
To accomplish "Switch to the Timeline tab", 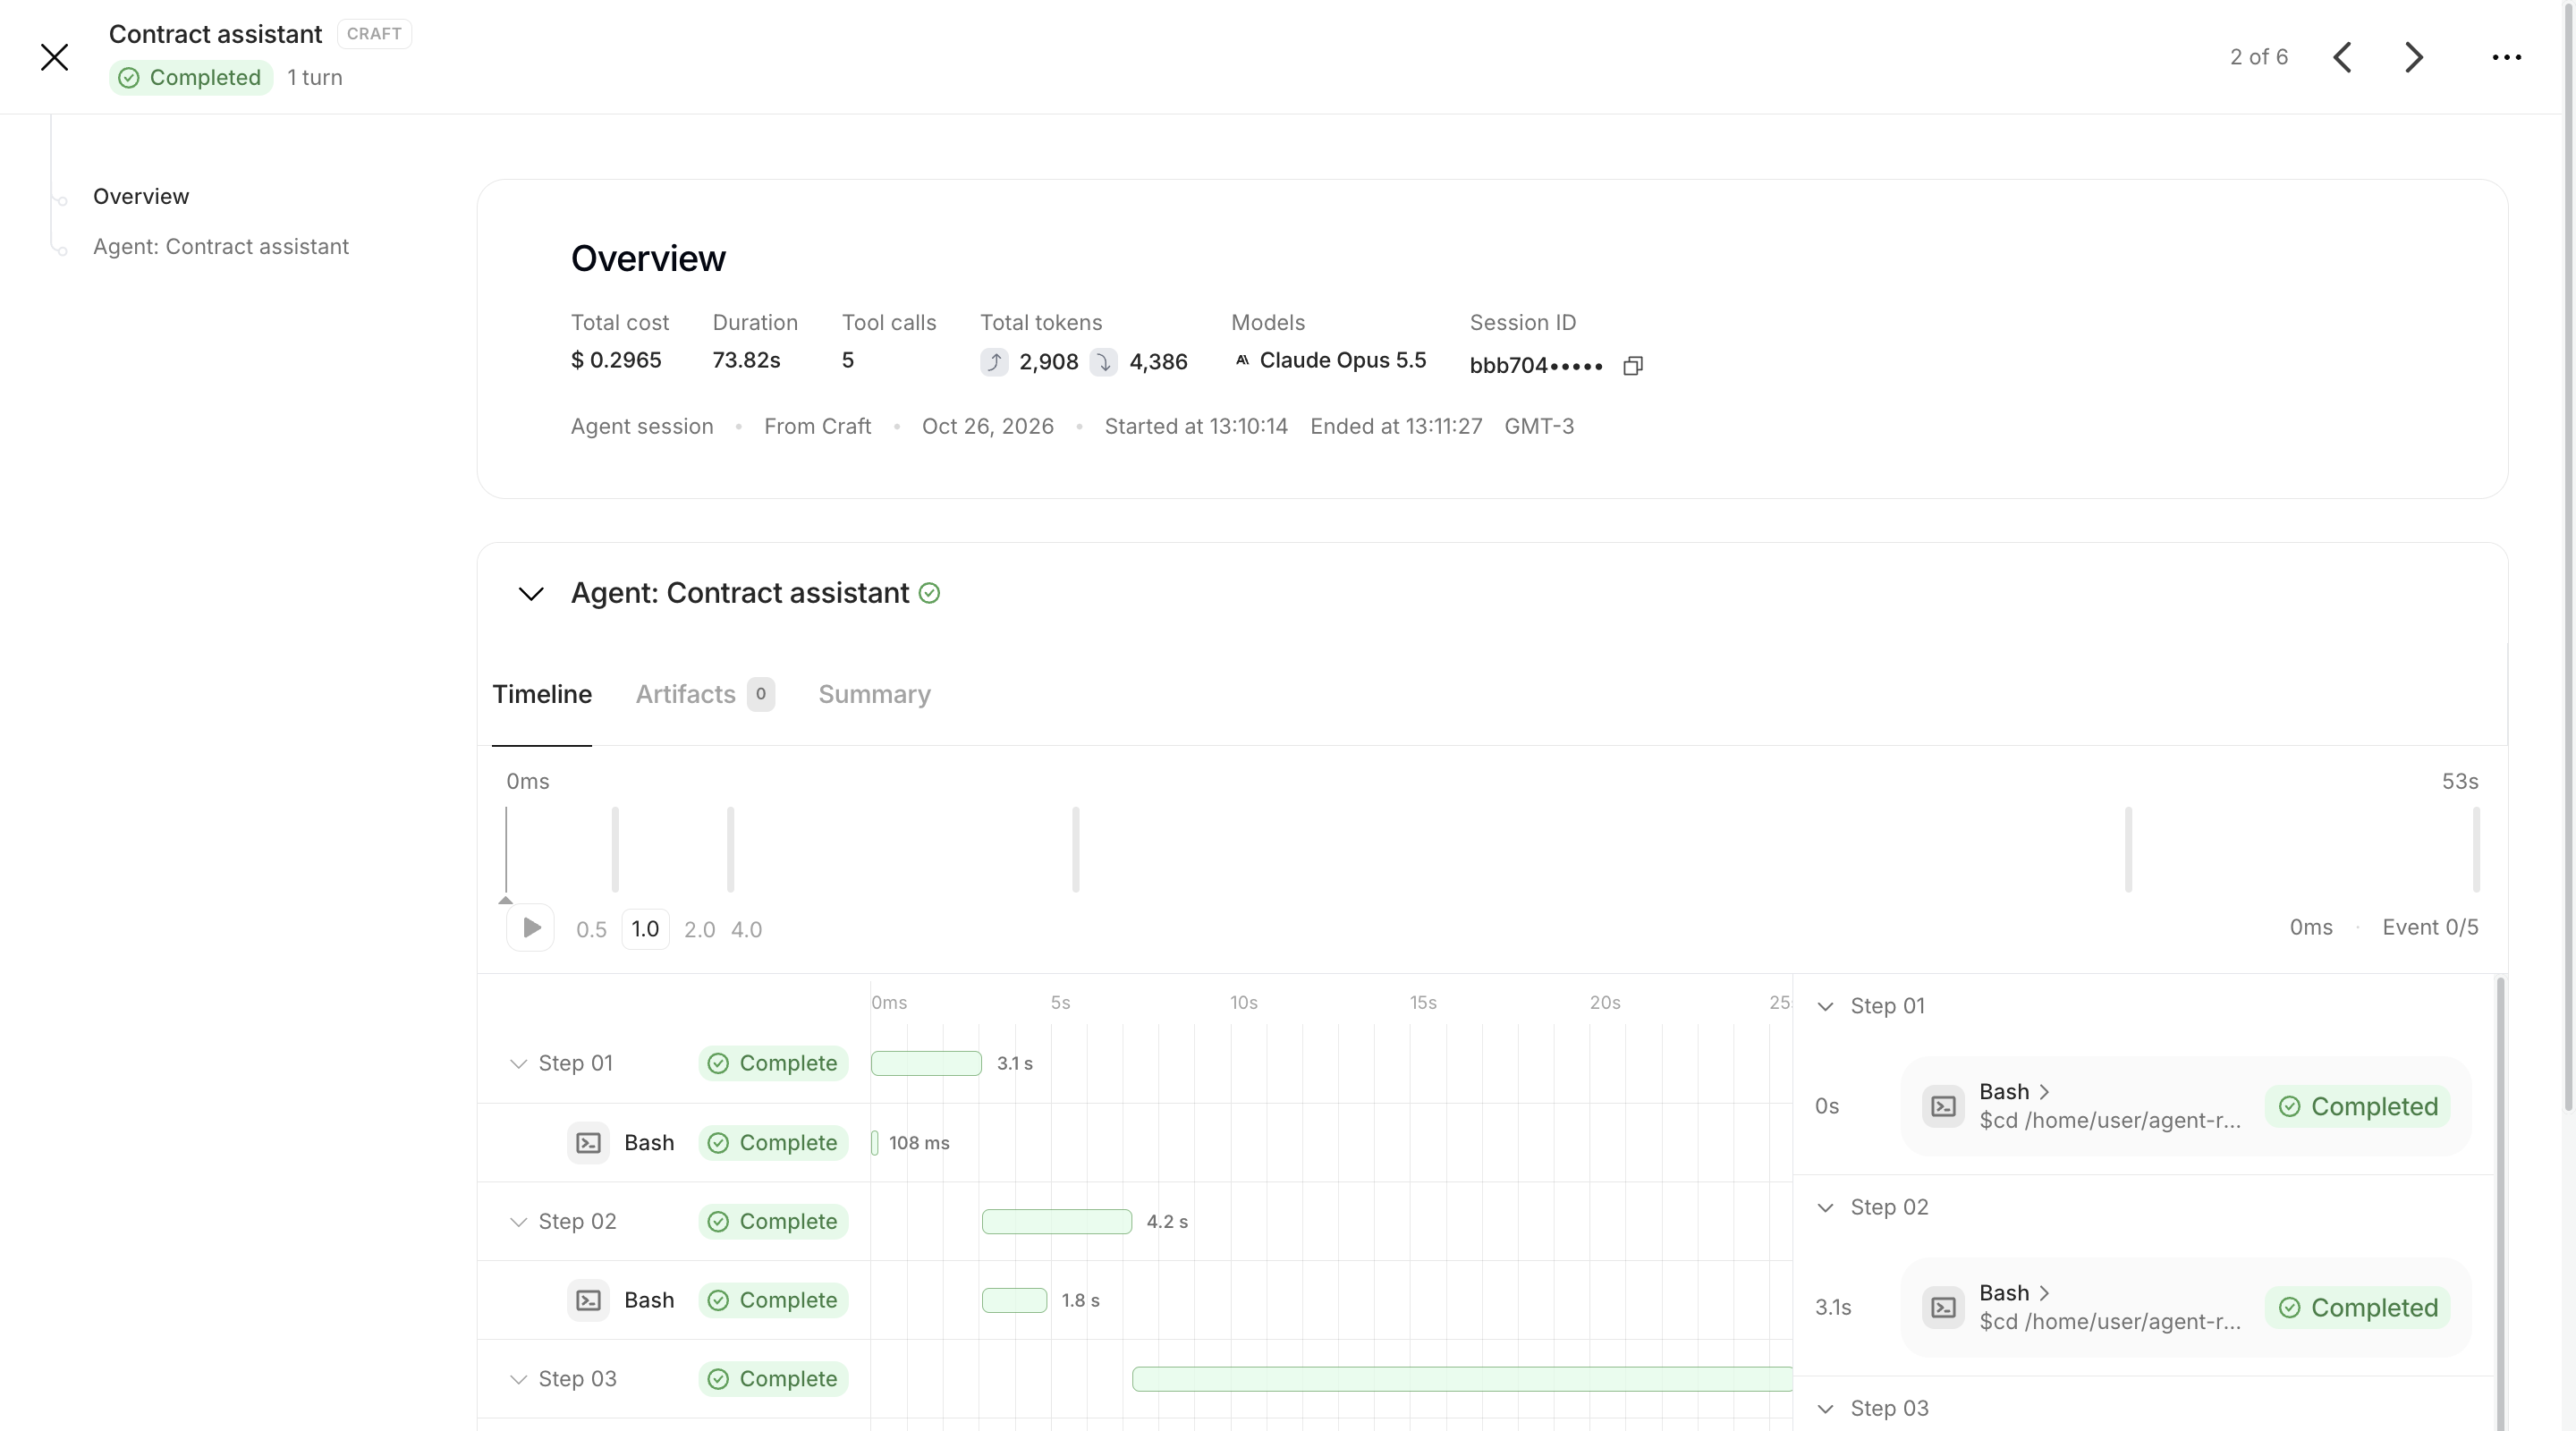I will coord(542,694).
